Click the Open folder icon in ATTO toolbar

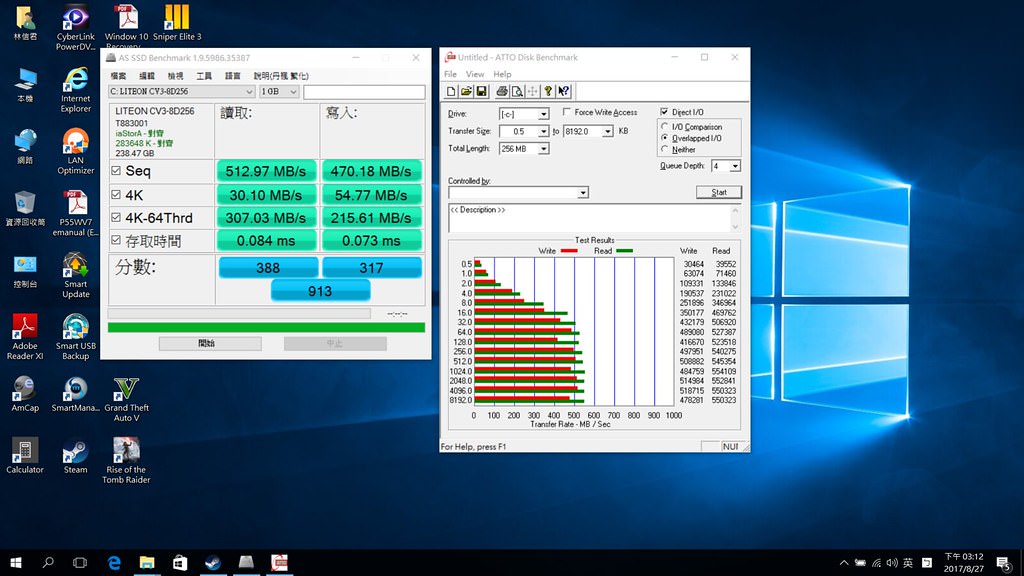(466, 91)
